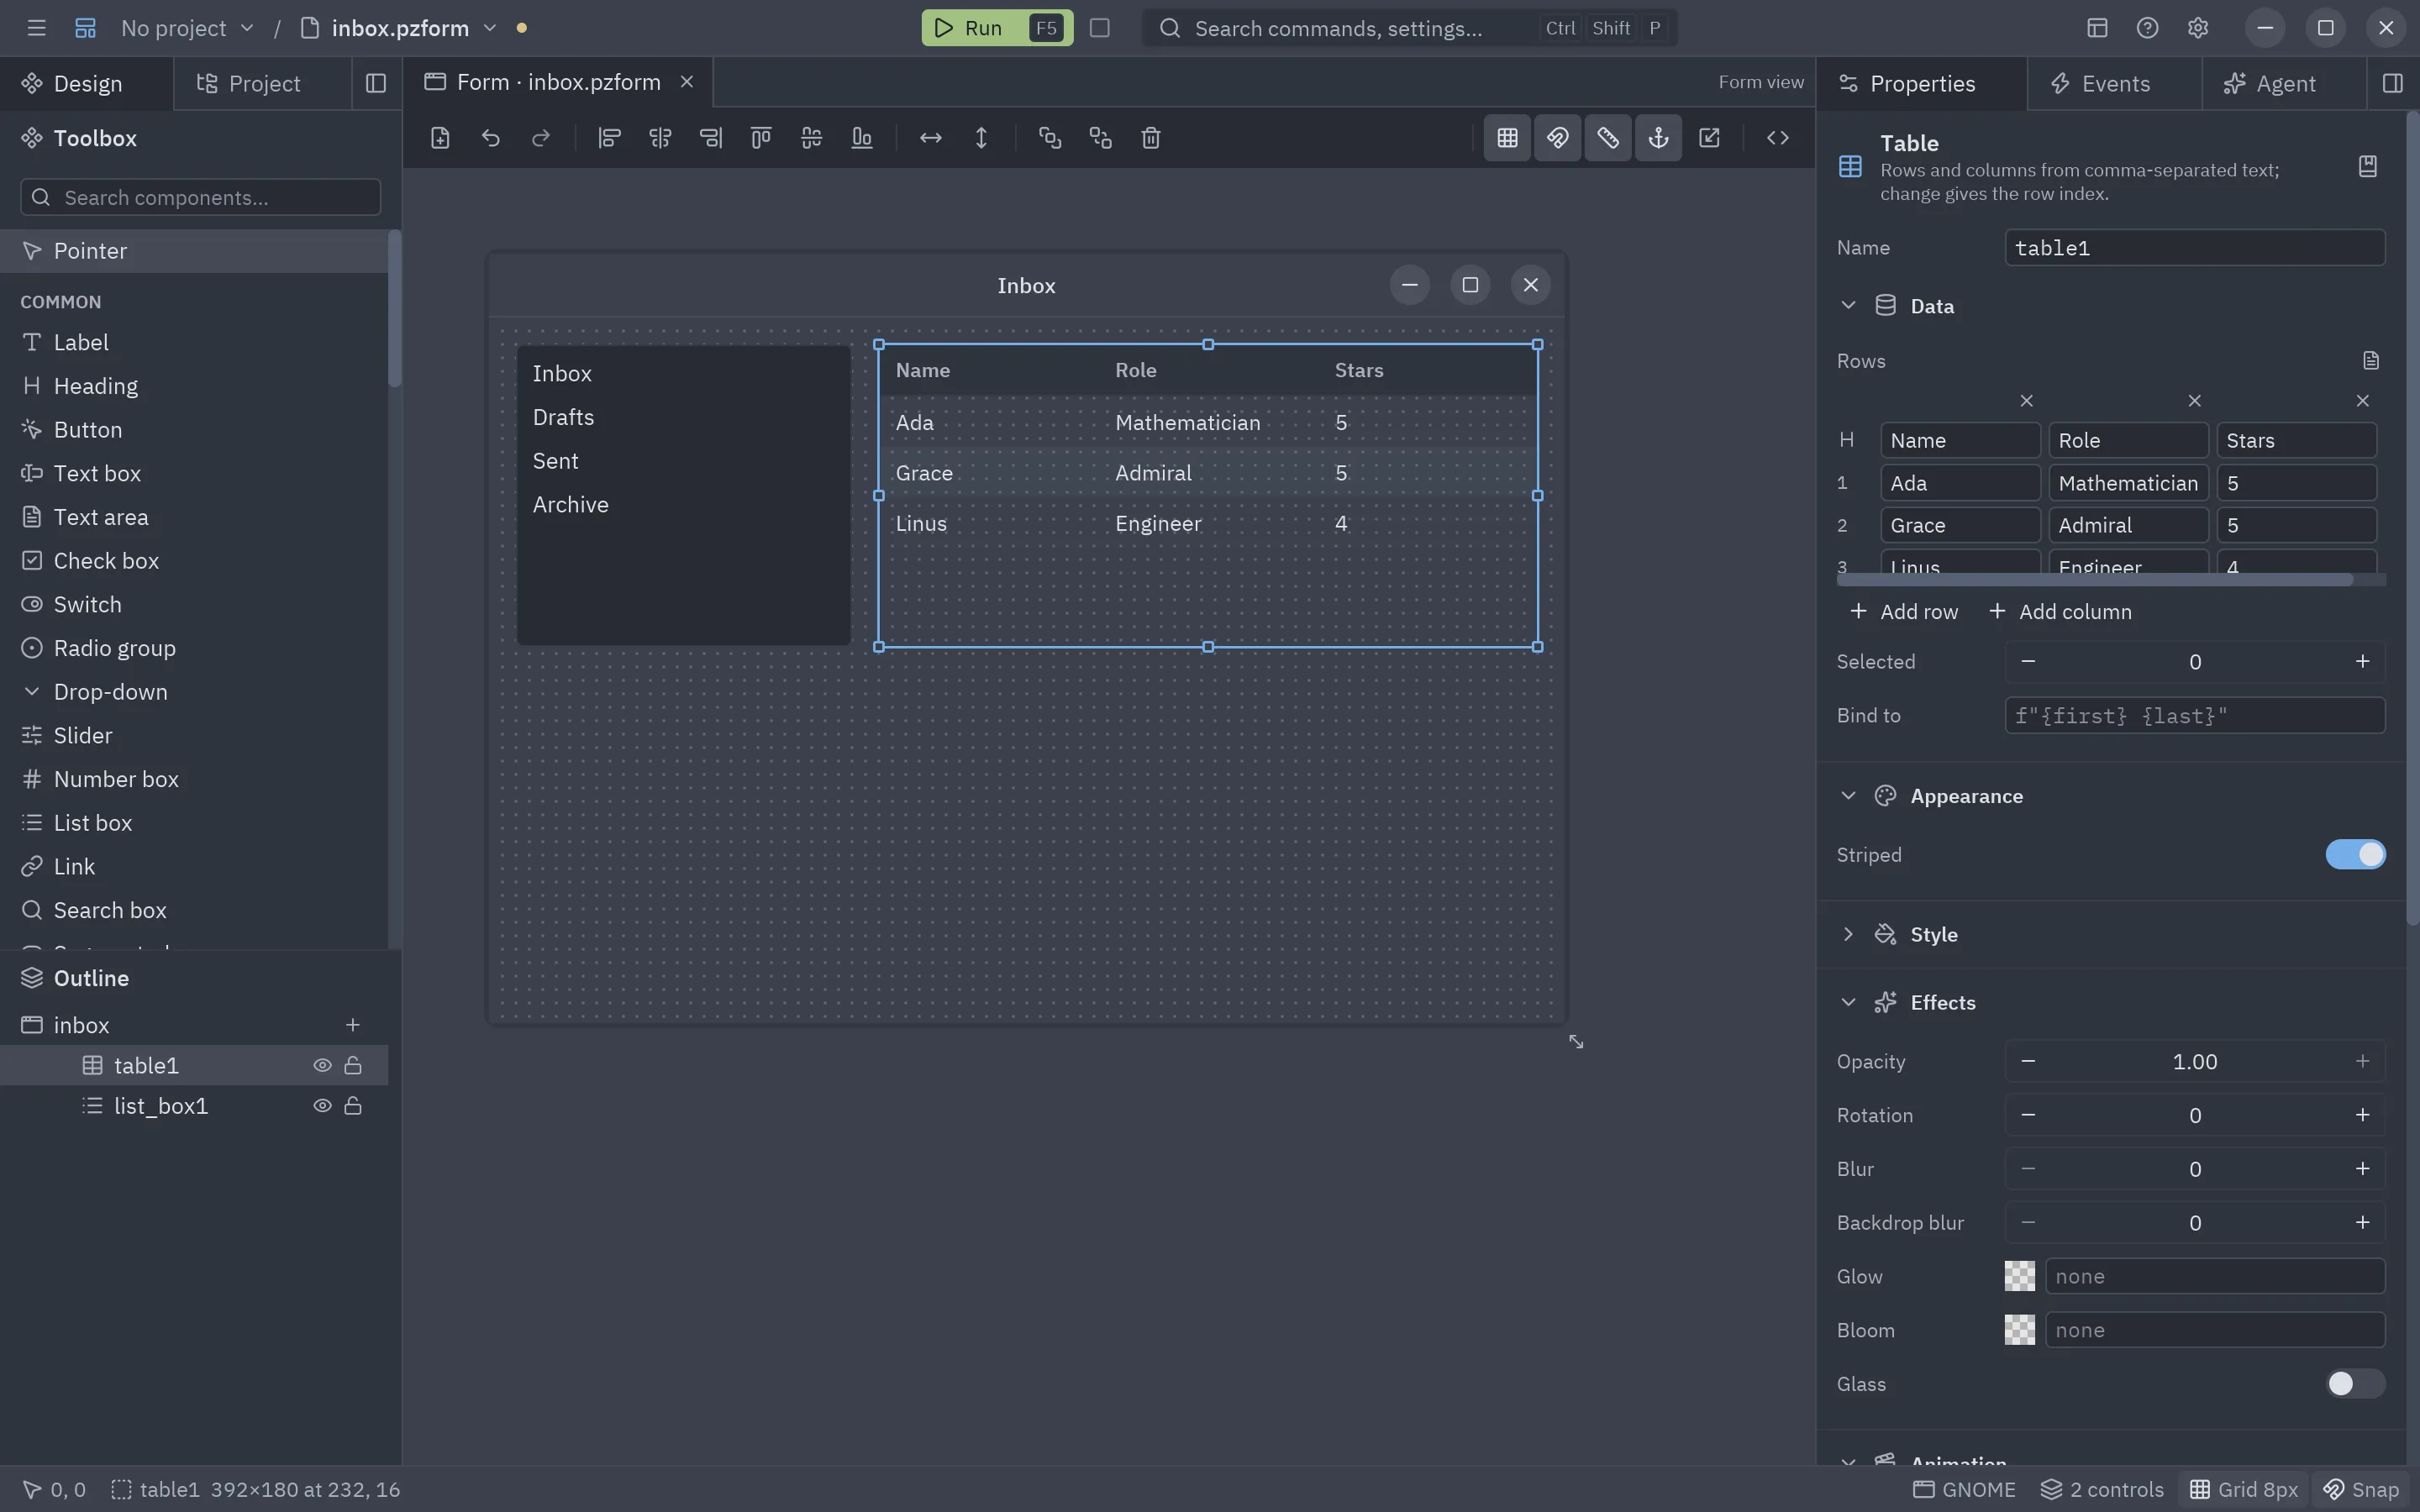The width and height of the screenshot is (2420, 1512).
Task: Click Add row button
Action: tap(1904, 612)
